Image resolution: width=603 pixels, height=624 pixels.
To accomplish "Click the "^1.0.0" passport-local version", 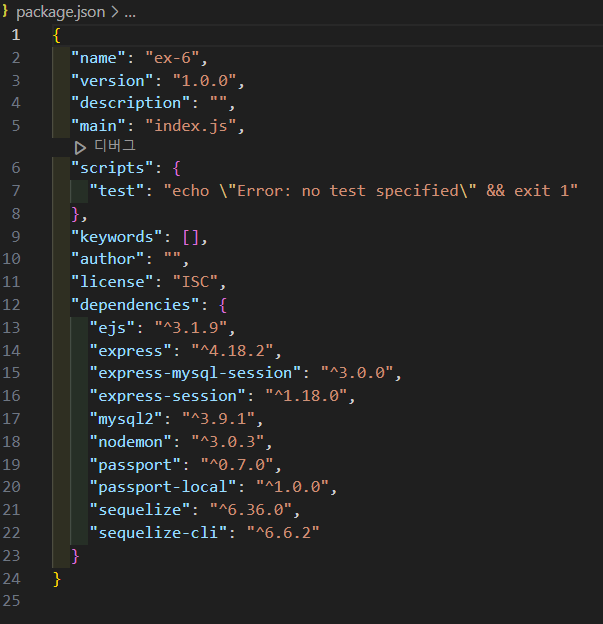I will [x=293, y=487].
